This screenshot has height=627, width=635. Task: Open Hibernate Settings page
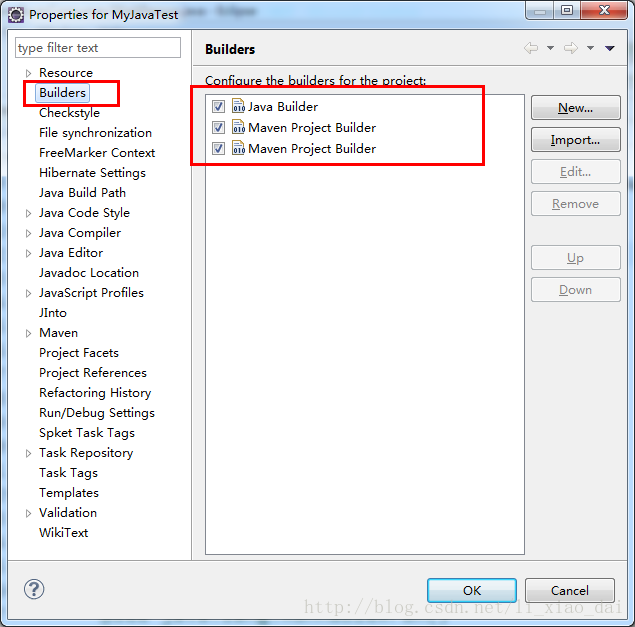(x=92, y=173)
